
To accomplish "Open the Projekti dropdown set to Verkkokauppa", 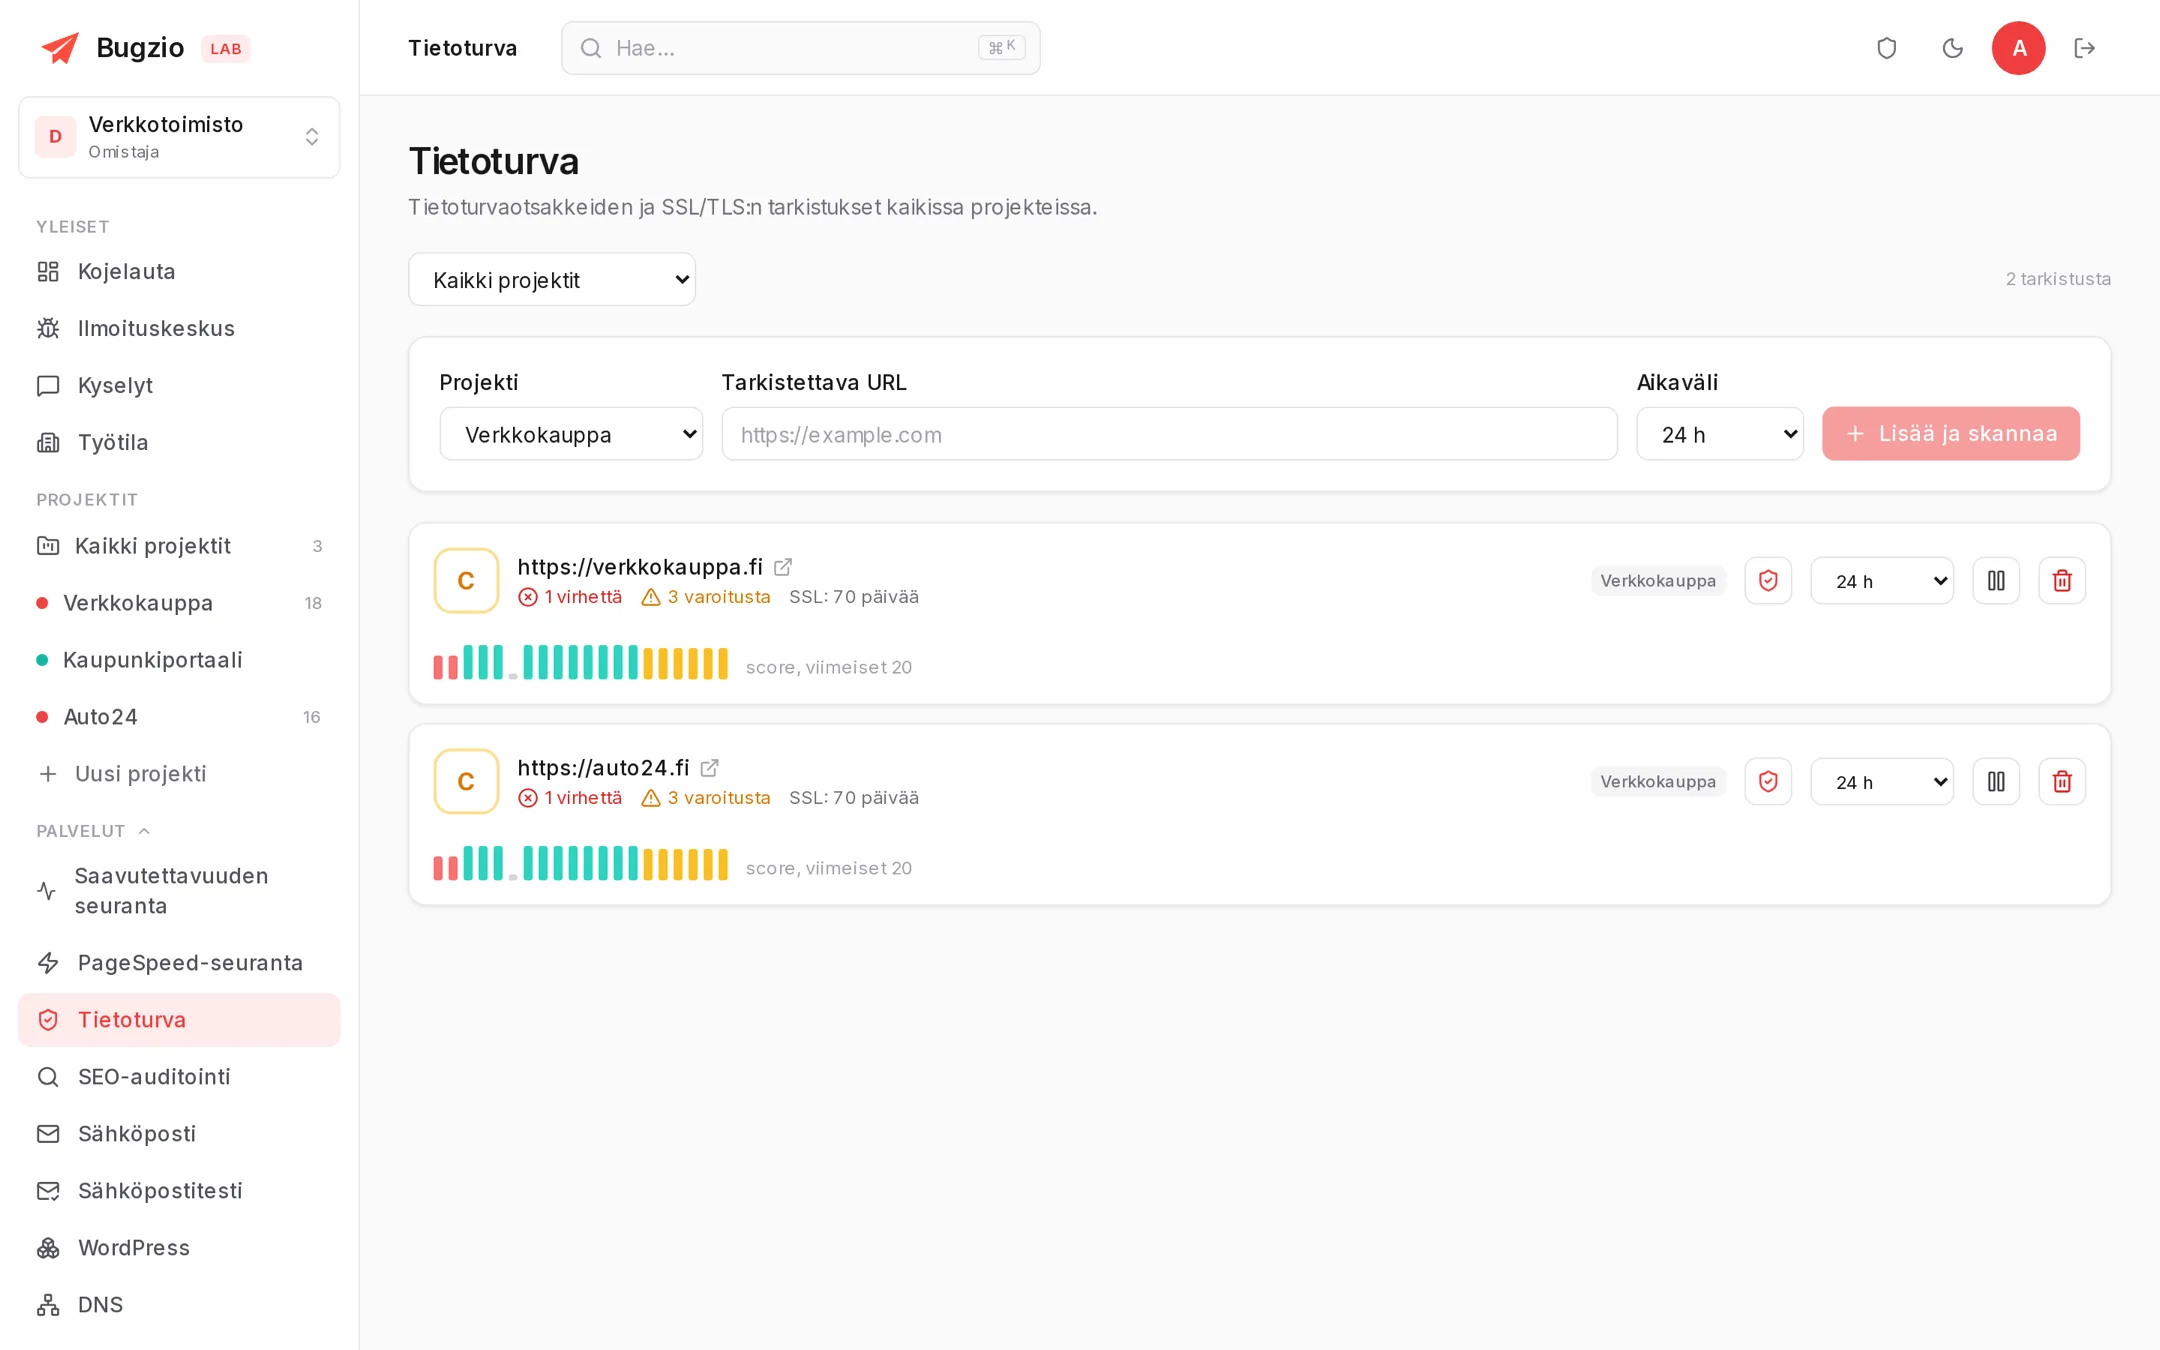I will [571, 434].
